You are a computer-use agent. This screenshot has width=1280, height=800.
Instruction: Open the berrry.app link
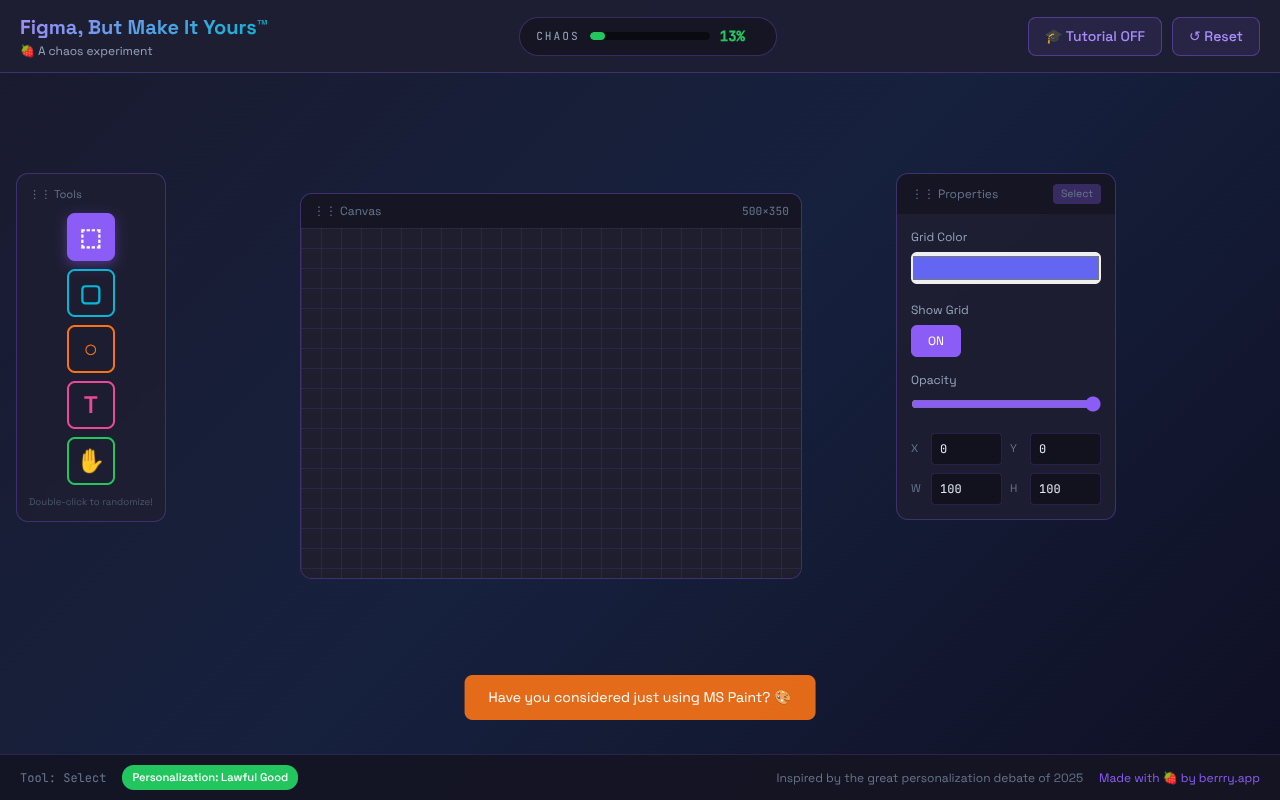click(x=1228, y=778)
